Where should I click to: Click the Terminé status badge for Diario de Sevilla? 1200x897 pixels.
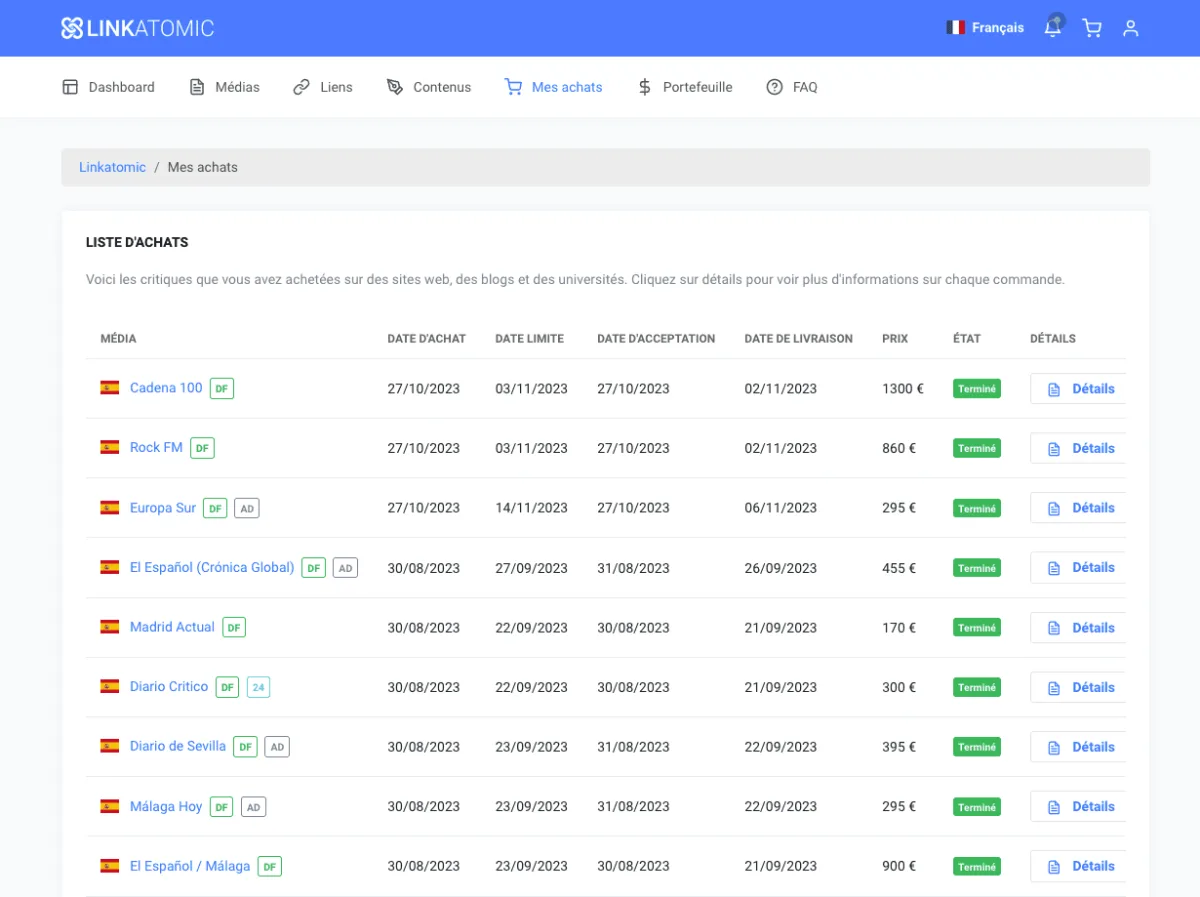click(976, 747)
